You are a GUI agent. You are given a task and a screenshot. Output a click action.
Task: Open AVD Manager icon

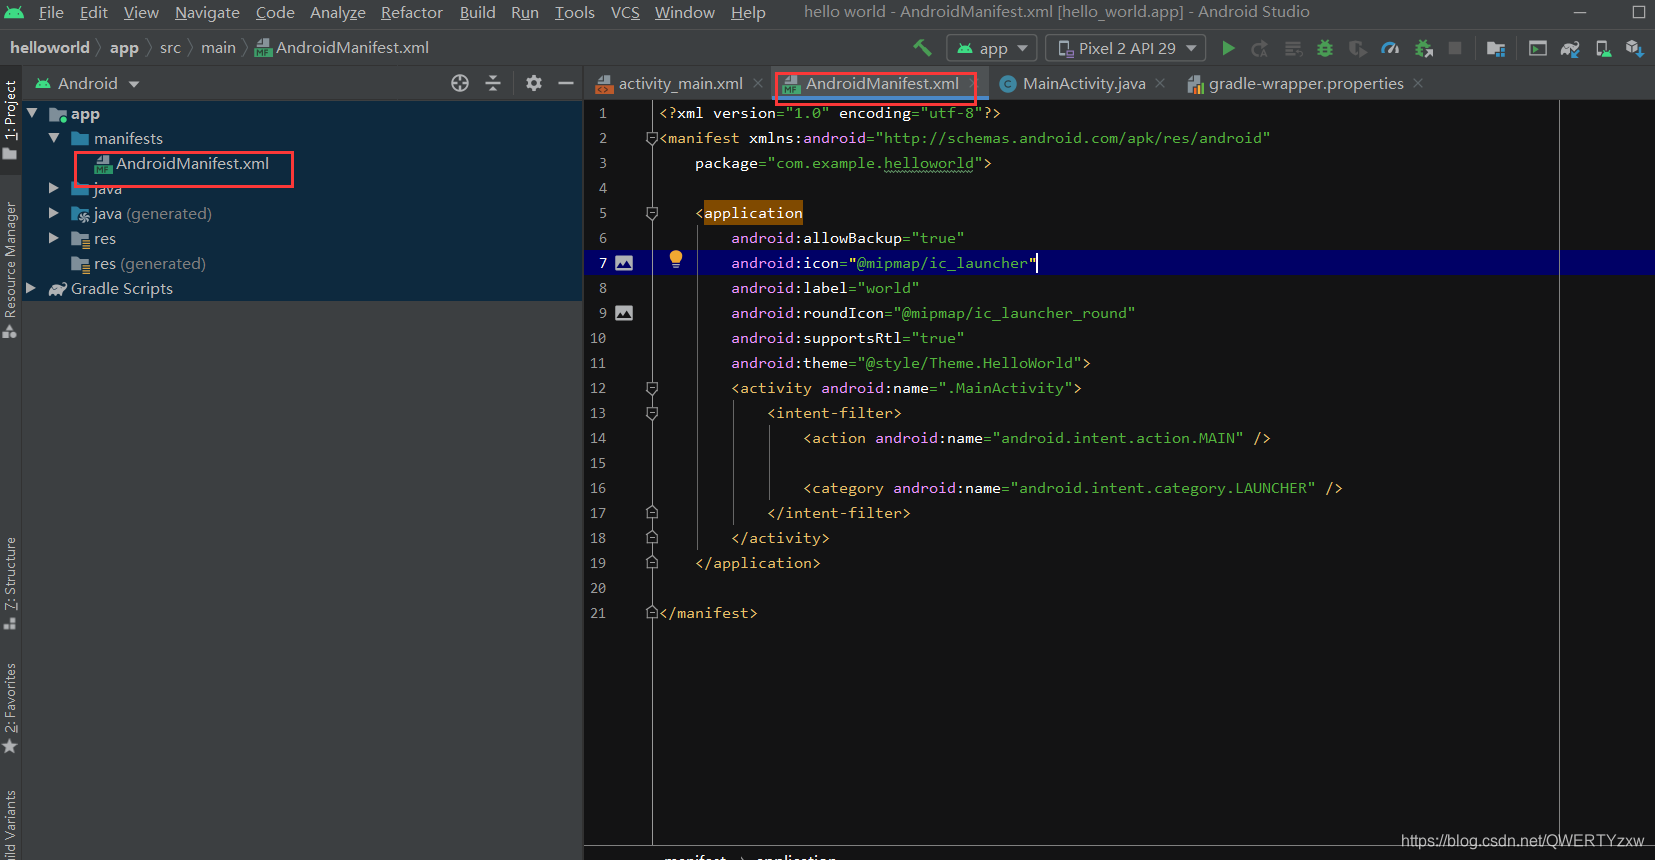1603,48
